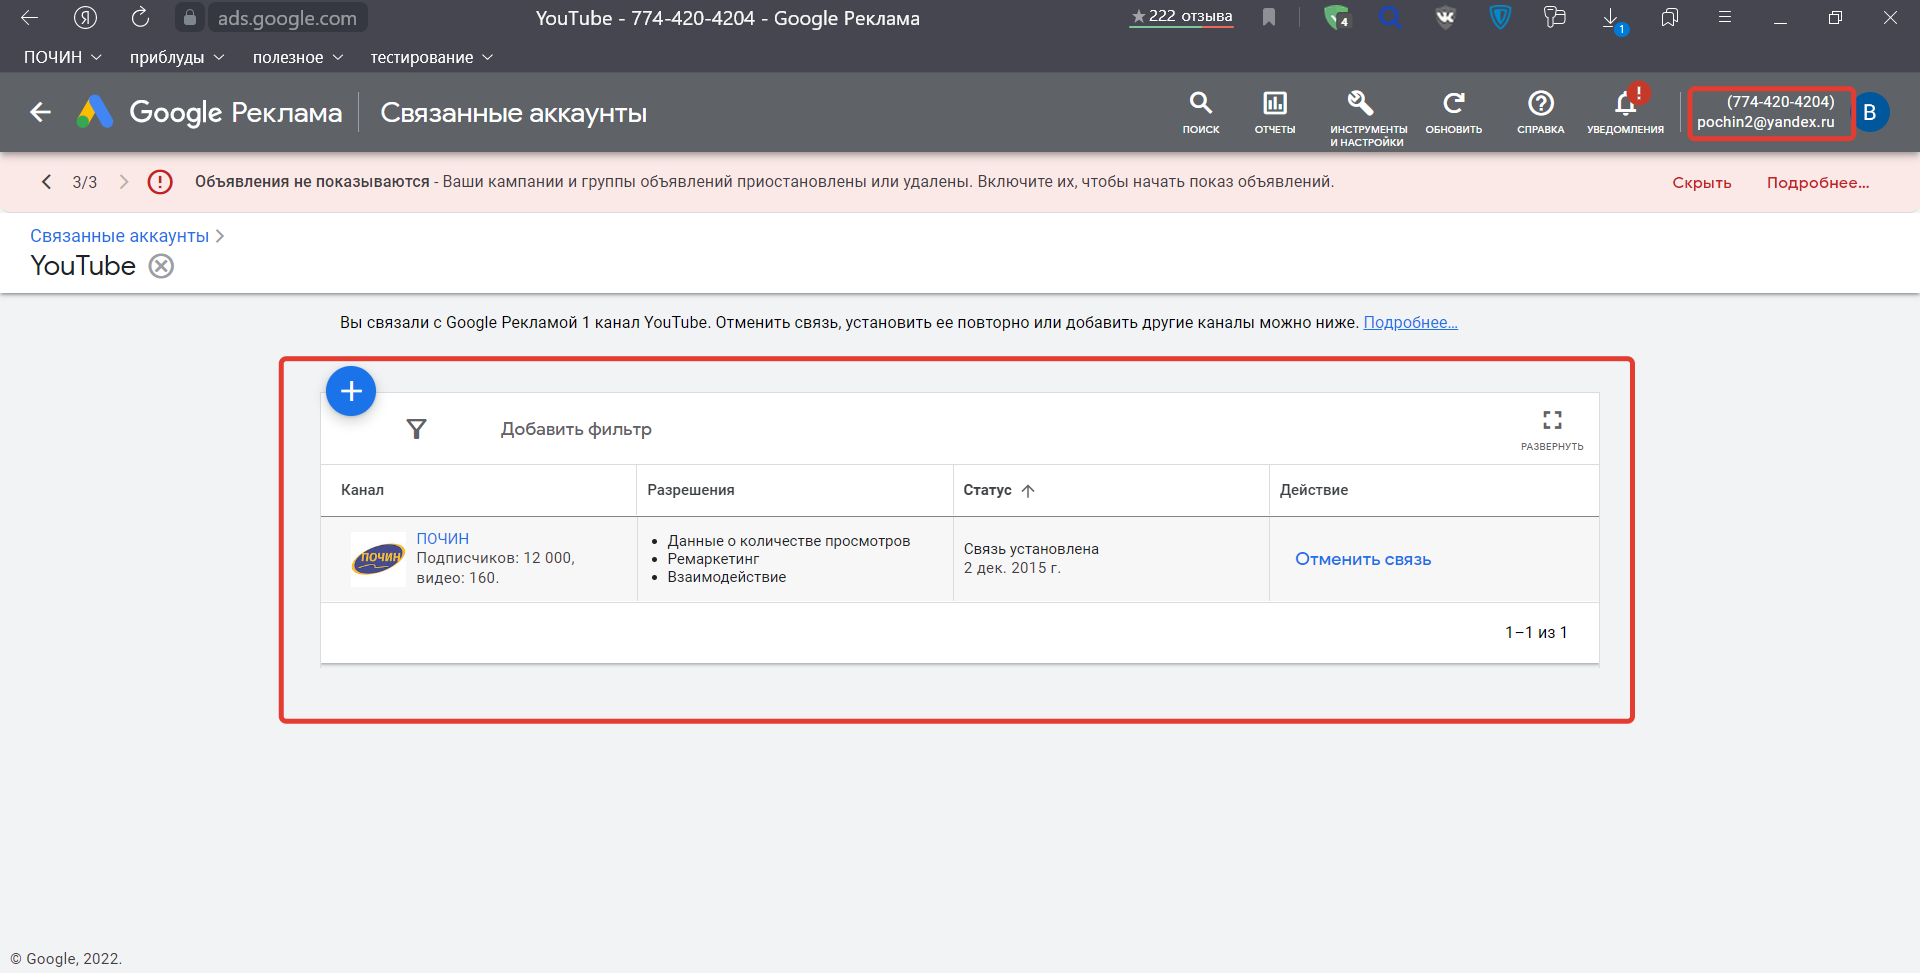This screenshot has width=1920, height=973.
Task: Open the blue magnifier extension icon
Action: coord(1390,18)
